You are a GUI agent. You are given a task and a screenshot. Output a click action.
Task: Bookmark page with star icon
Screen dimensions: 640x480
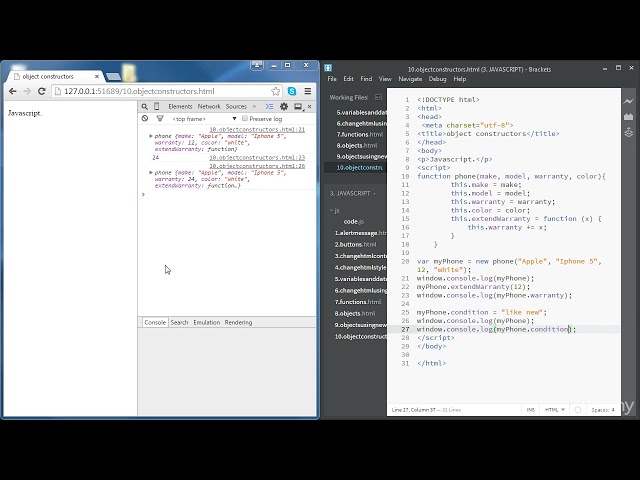click(x=276, y=91)
